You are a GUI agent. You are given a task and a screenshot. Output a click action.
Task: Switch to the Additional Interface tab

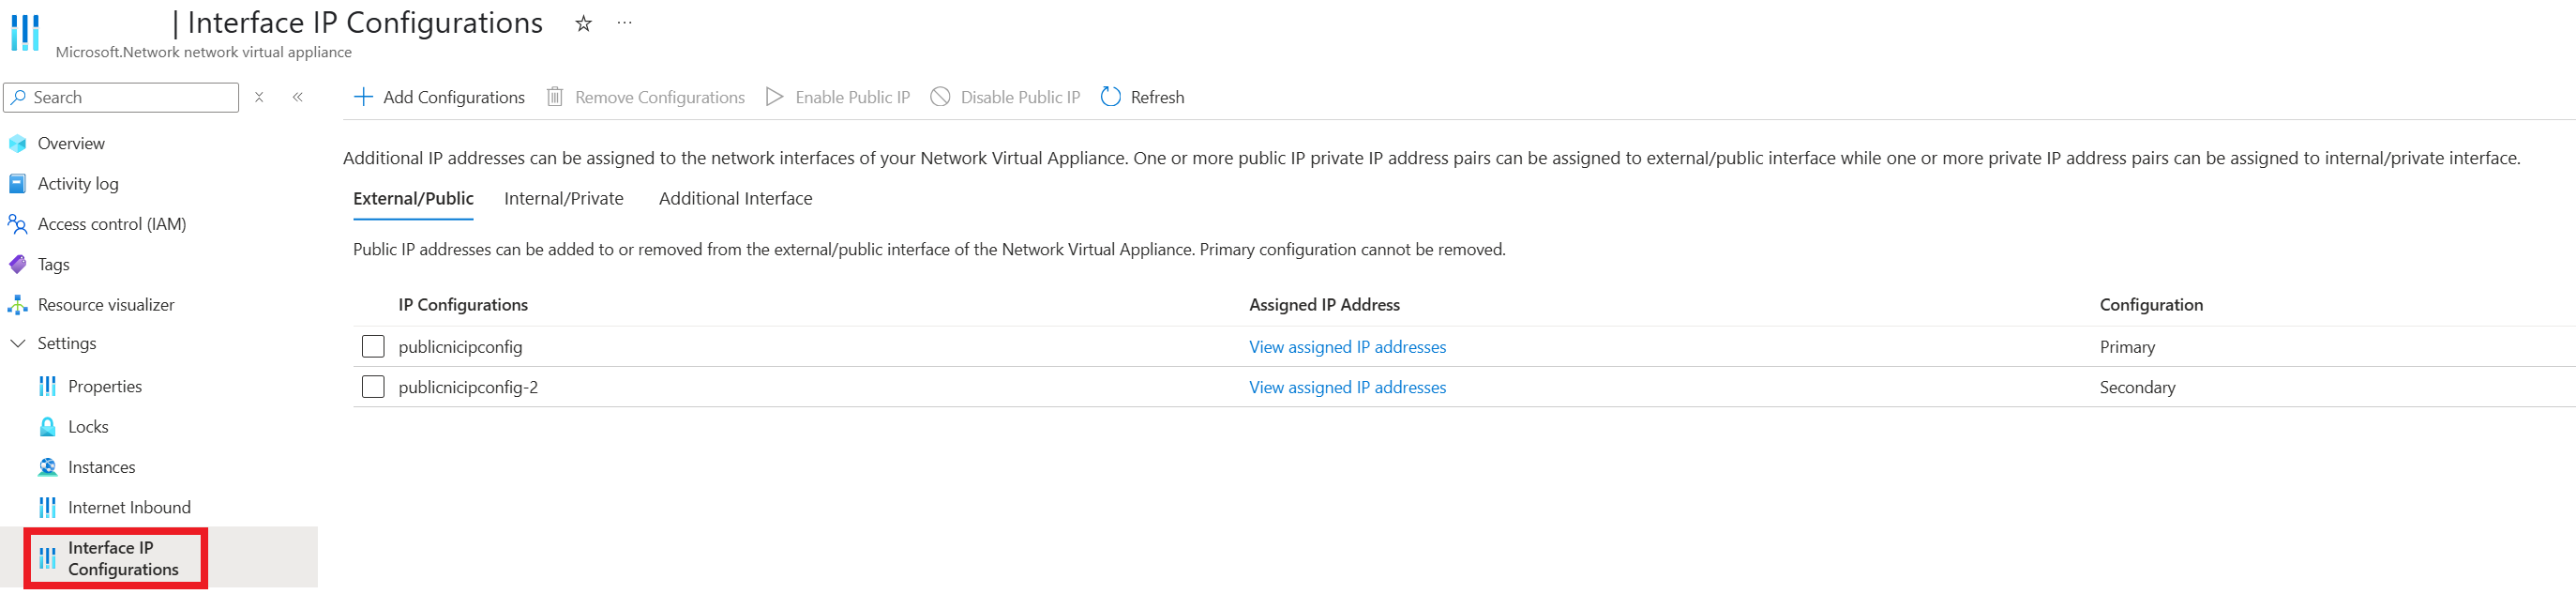[x=735, y=199]
